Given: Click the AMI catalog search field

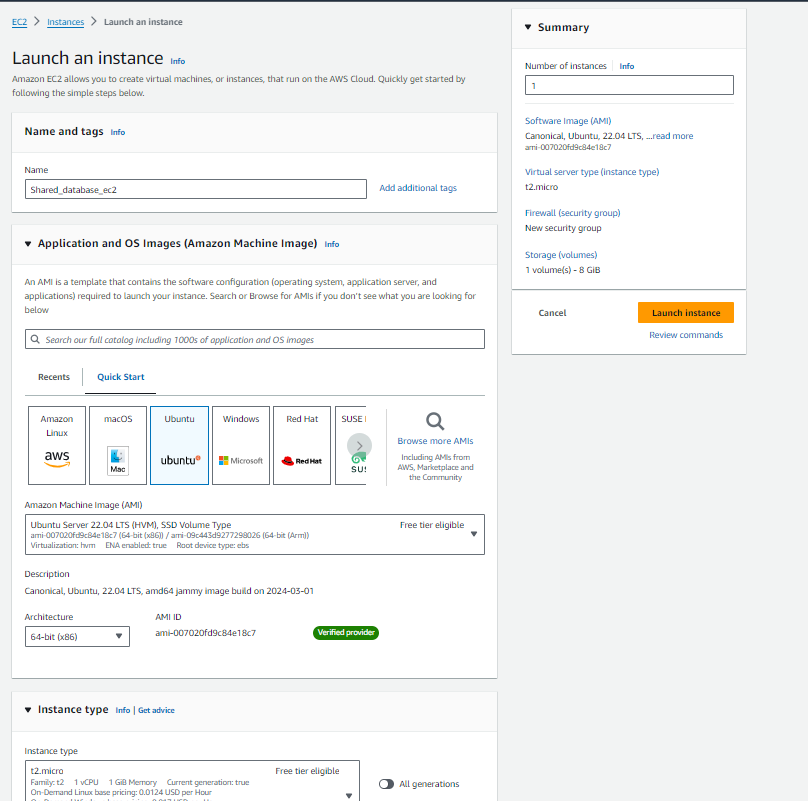Looking at the screenshot, I should (x=255, y=339).
